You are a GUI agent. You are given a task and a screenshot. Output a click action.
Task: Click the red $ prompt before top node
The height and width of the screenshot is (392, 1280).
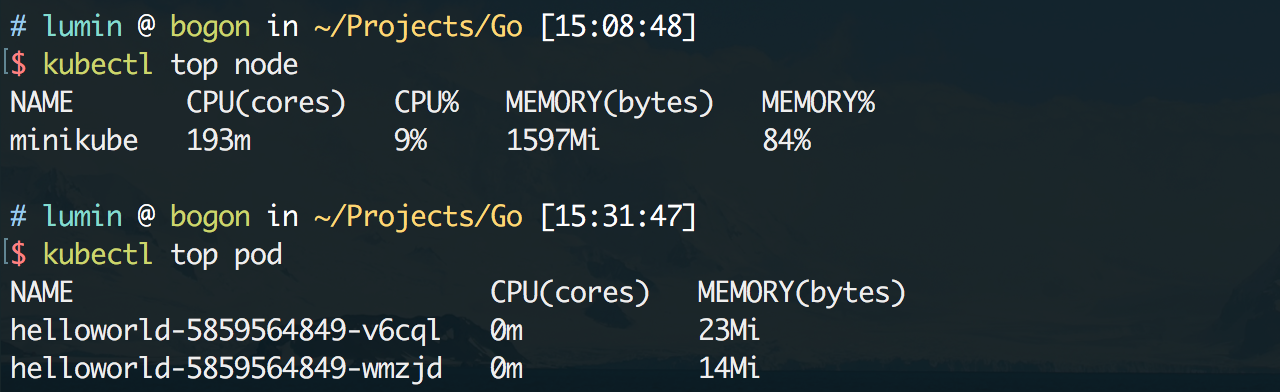18,65
